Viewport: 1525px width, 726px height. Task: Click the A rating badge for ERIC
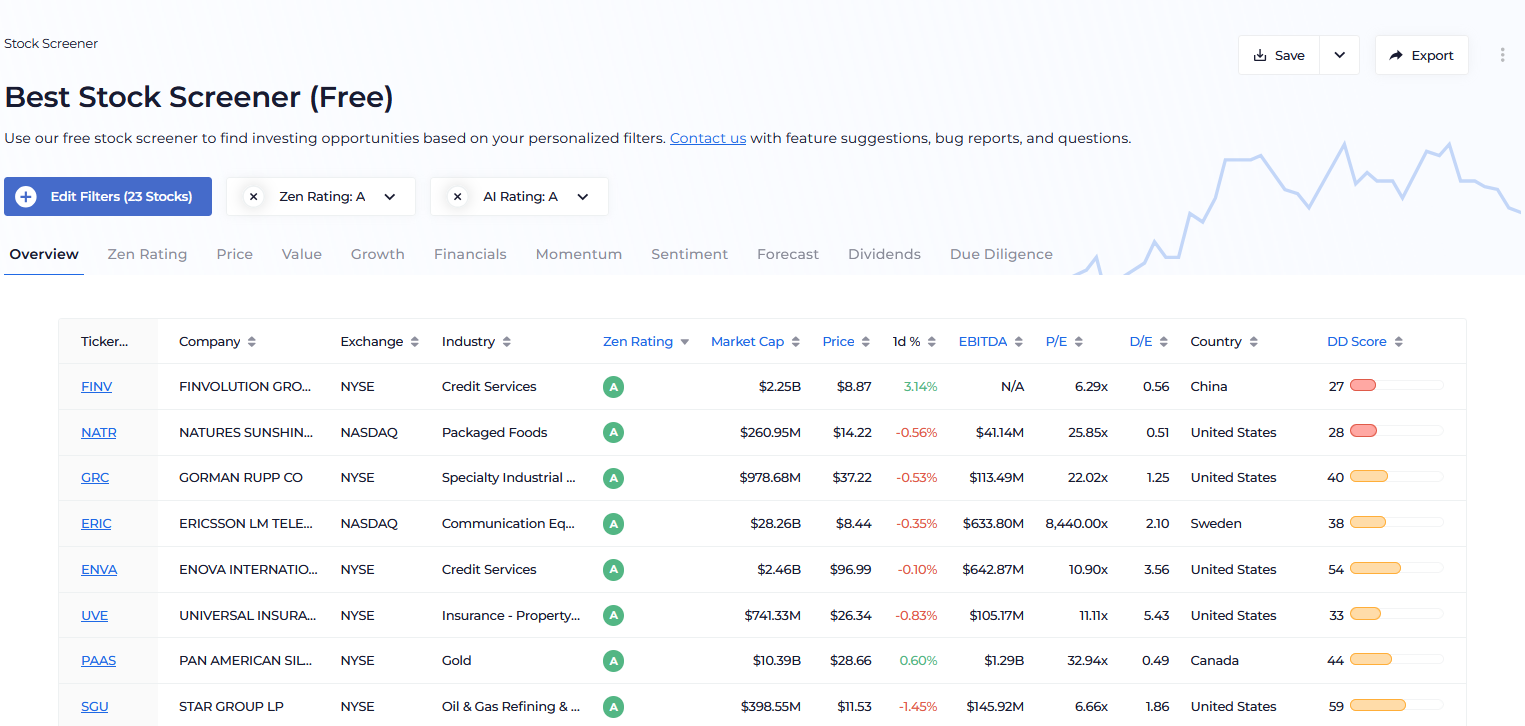(x=614, y=524)
